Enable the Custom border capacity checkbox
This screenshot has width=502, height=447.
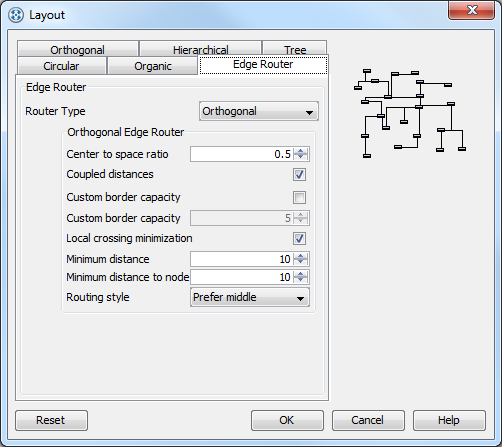pos(299,197)
